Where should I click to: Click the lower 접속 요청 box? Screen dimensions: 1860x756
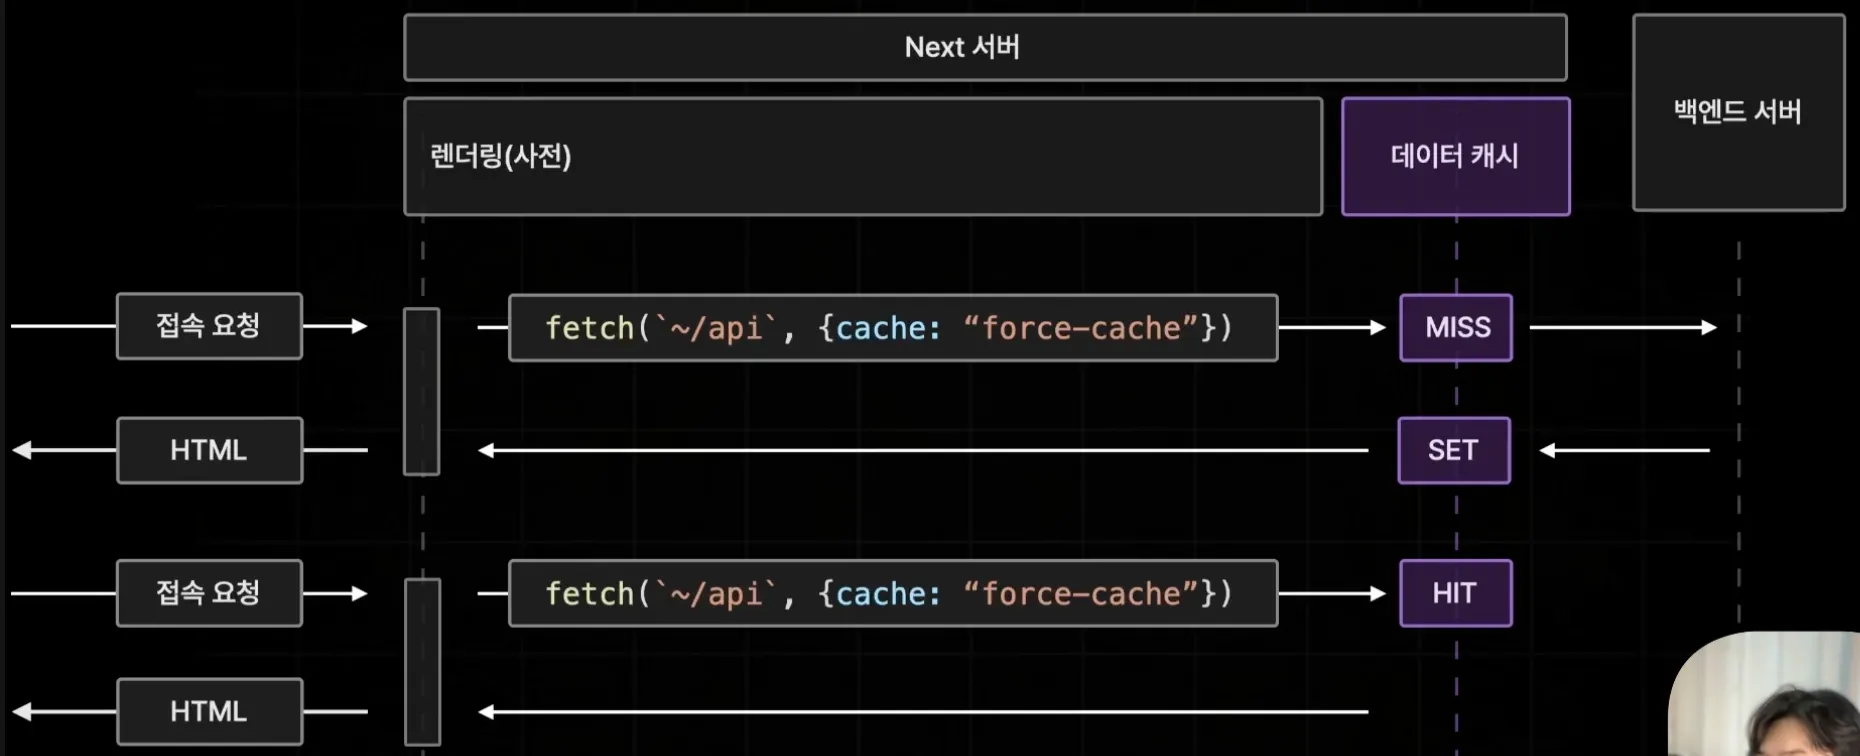(x=209, y=593)
